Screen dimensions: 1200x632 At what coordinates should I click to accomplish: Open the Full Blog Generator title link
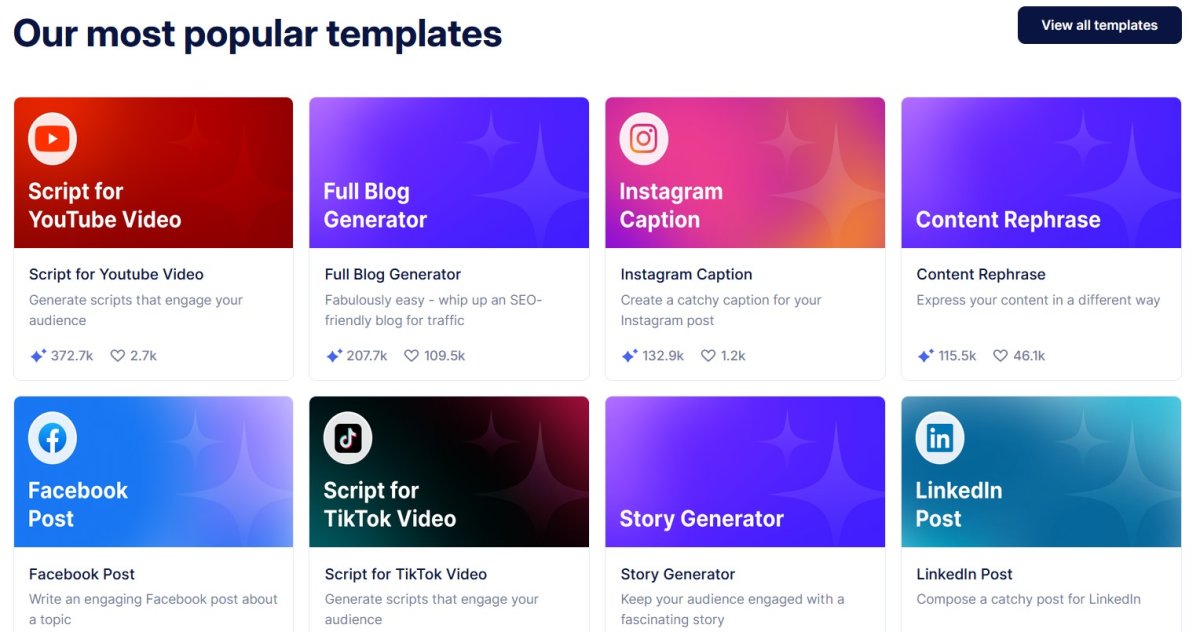393,274
